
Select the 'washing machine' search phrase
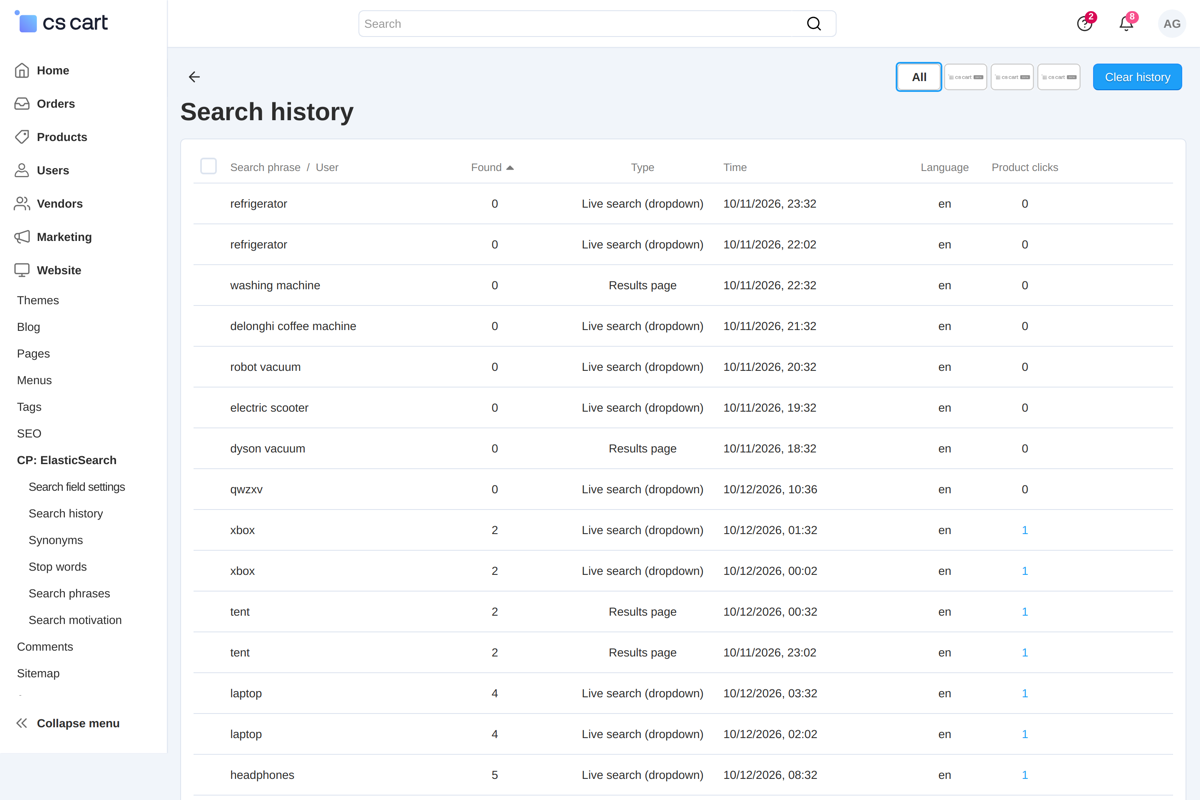point(275,286)
